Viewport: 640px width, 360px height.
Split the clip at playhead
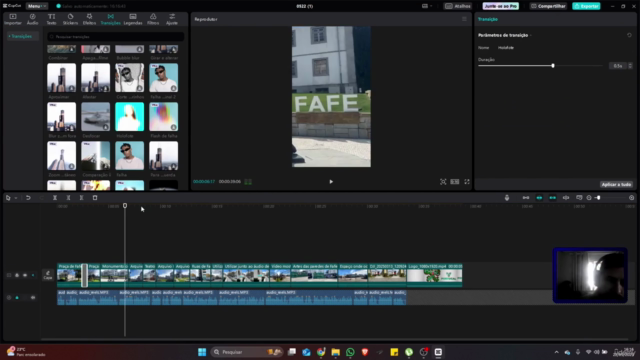tap(55, 198)
